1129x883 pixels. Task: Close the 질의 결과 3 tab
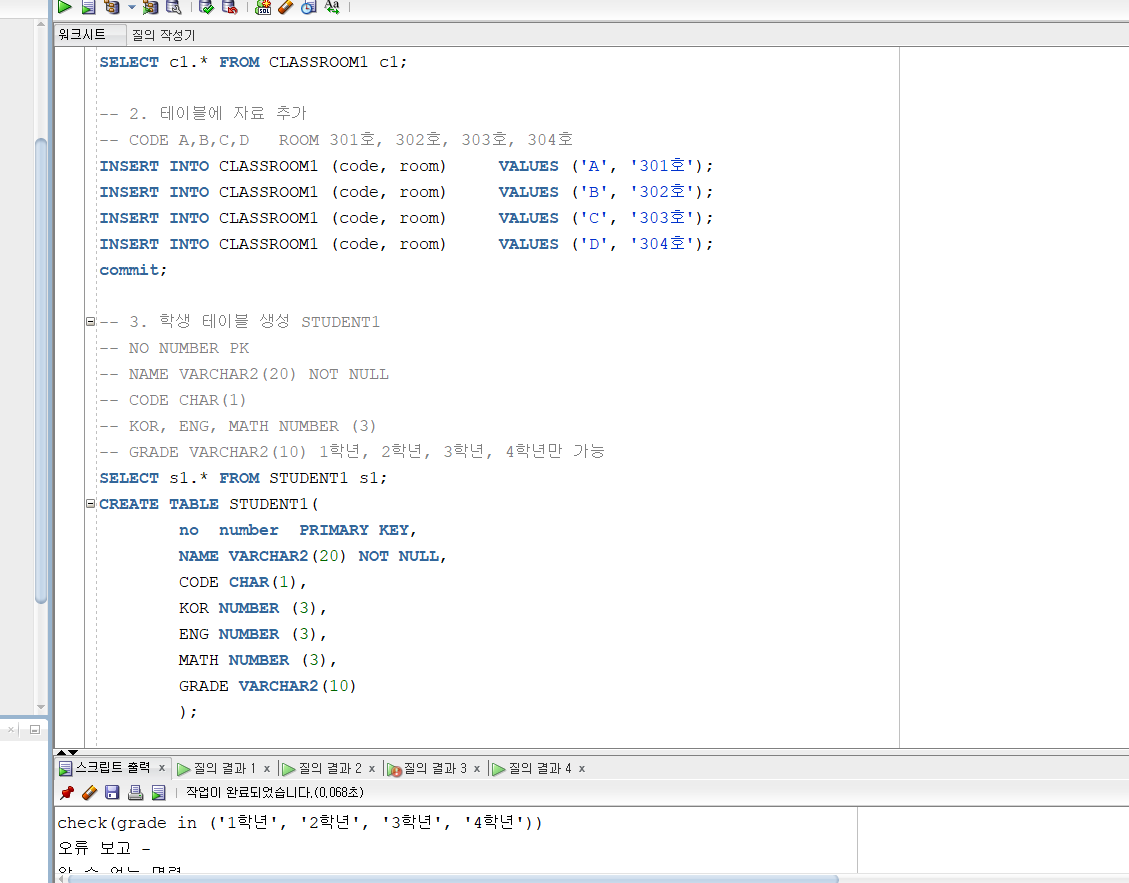477,768
